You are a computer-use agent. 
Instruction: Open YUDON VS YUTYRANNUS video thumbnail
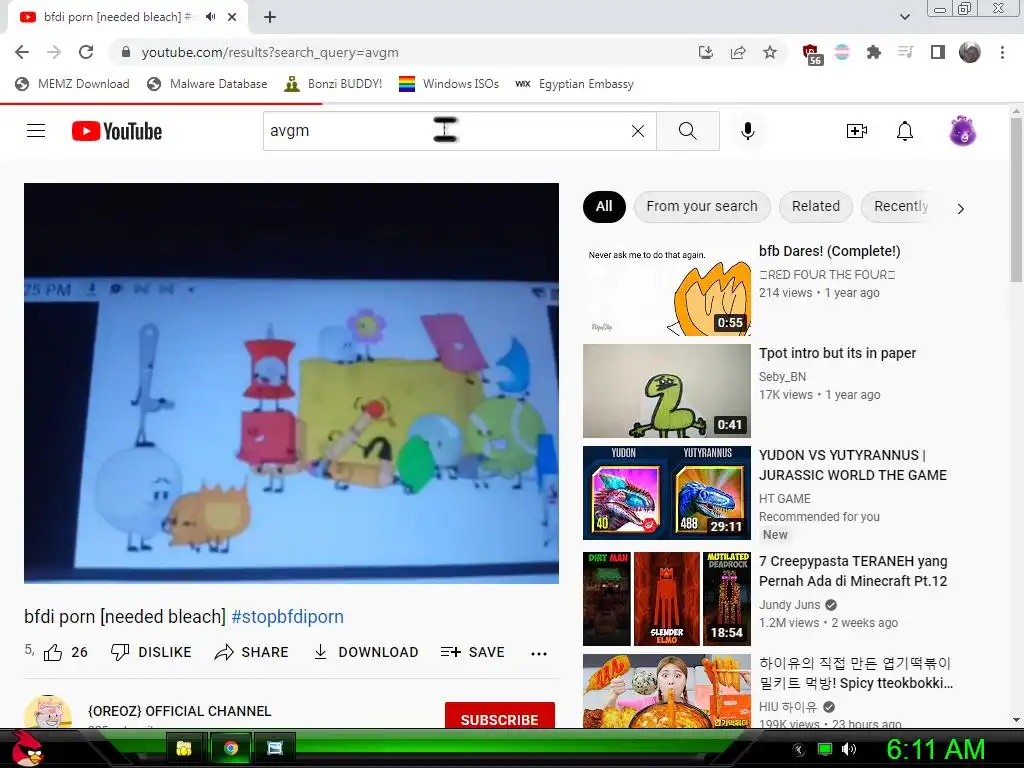[667, 493]
